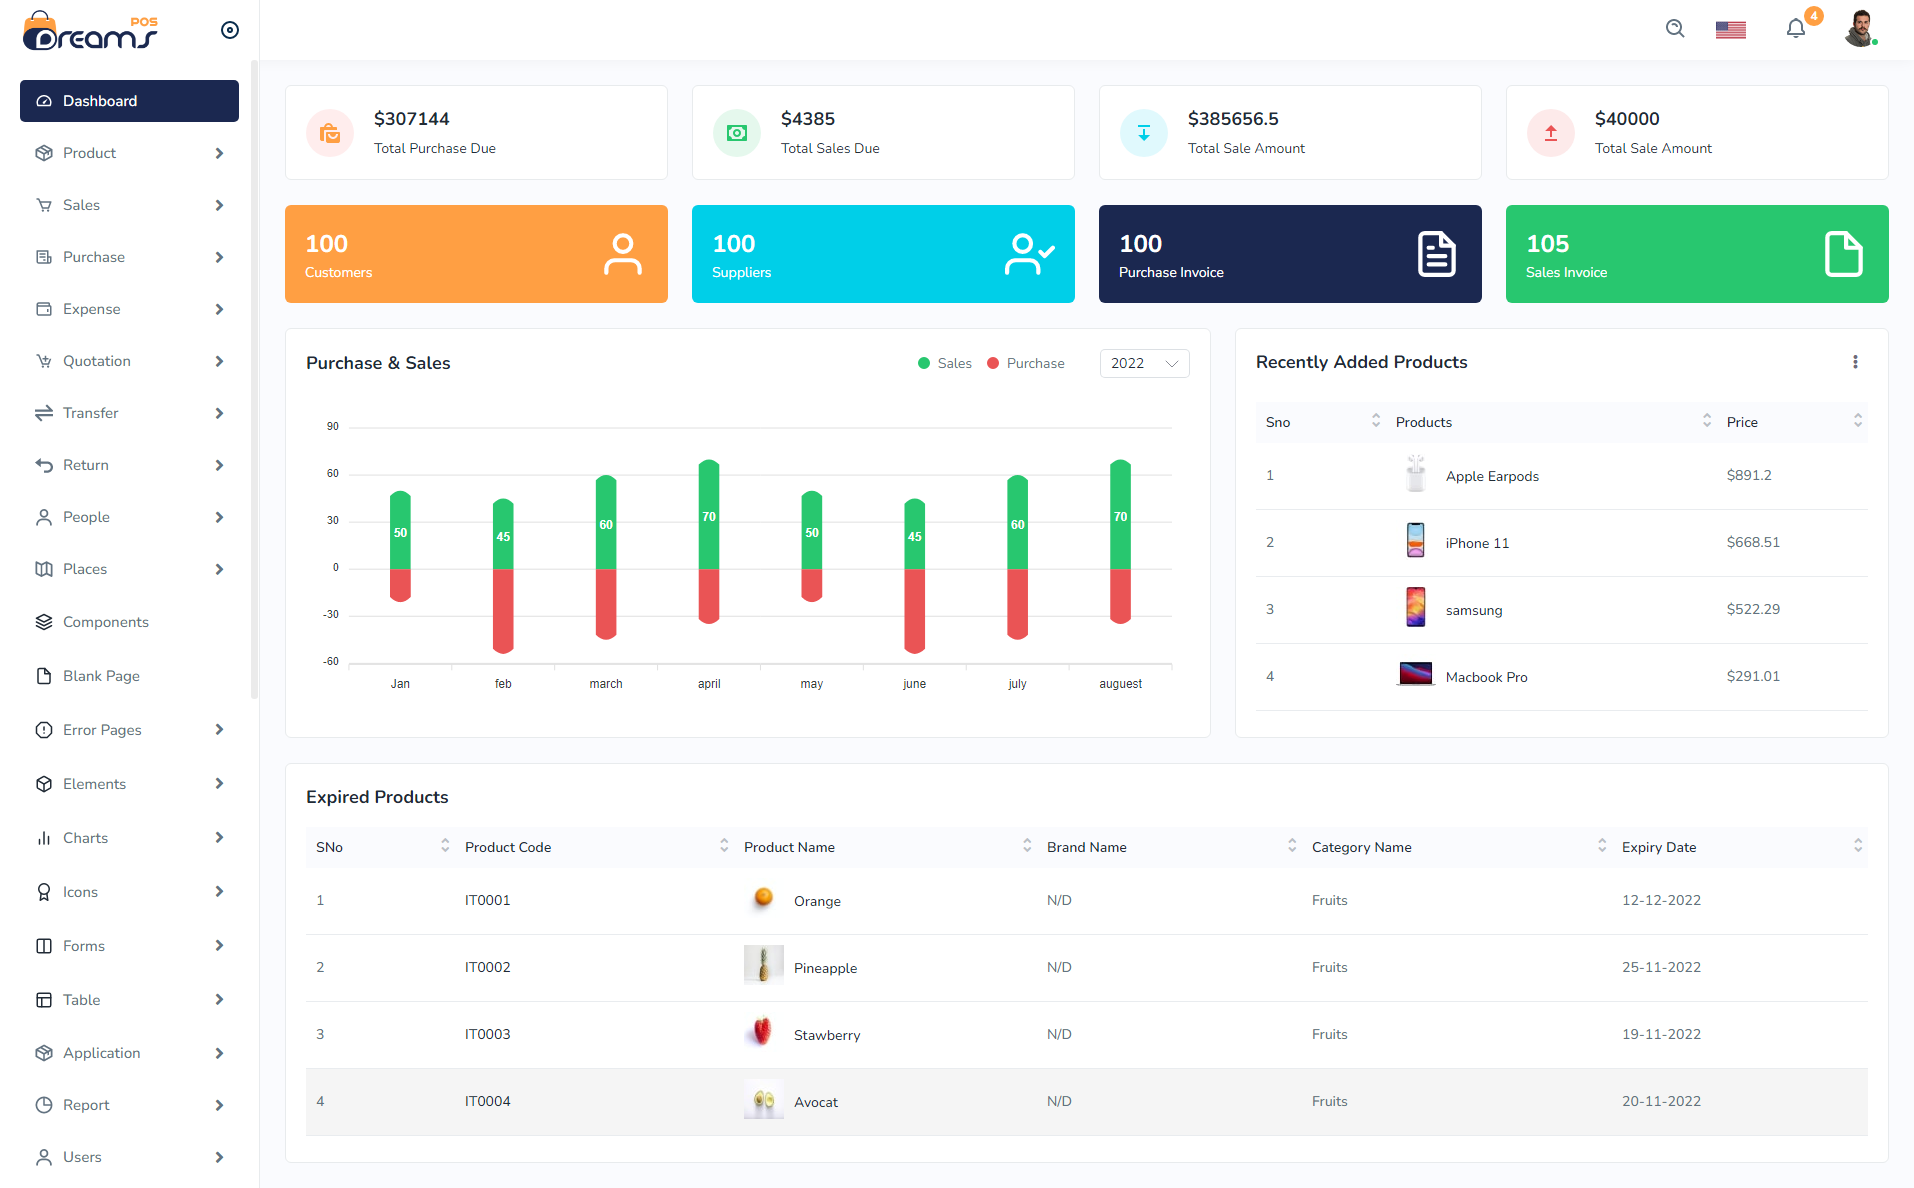
Task: Expand the Expense menu chevron
Action: coord(219,309)
